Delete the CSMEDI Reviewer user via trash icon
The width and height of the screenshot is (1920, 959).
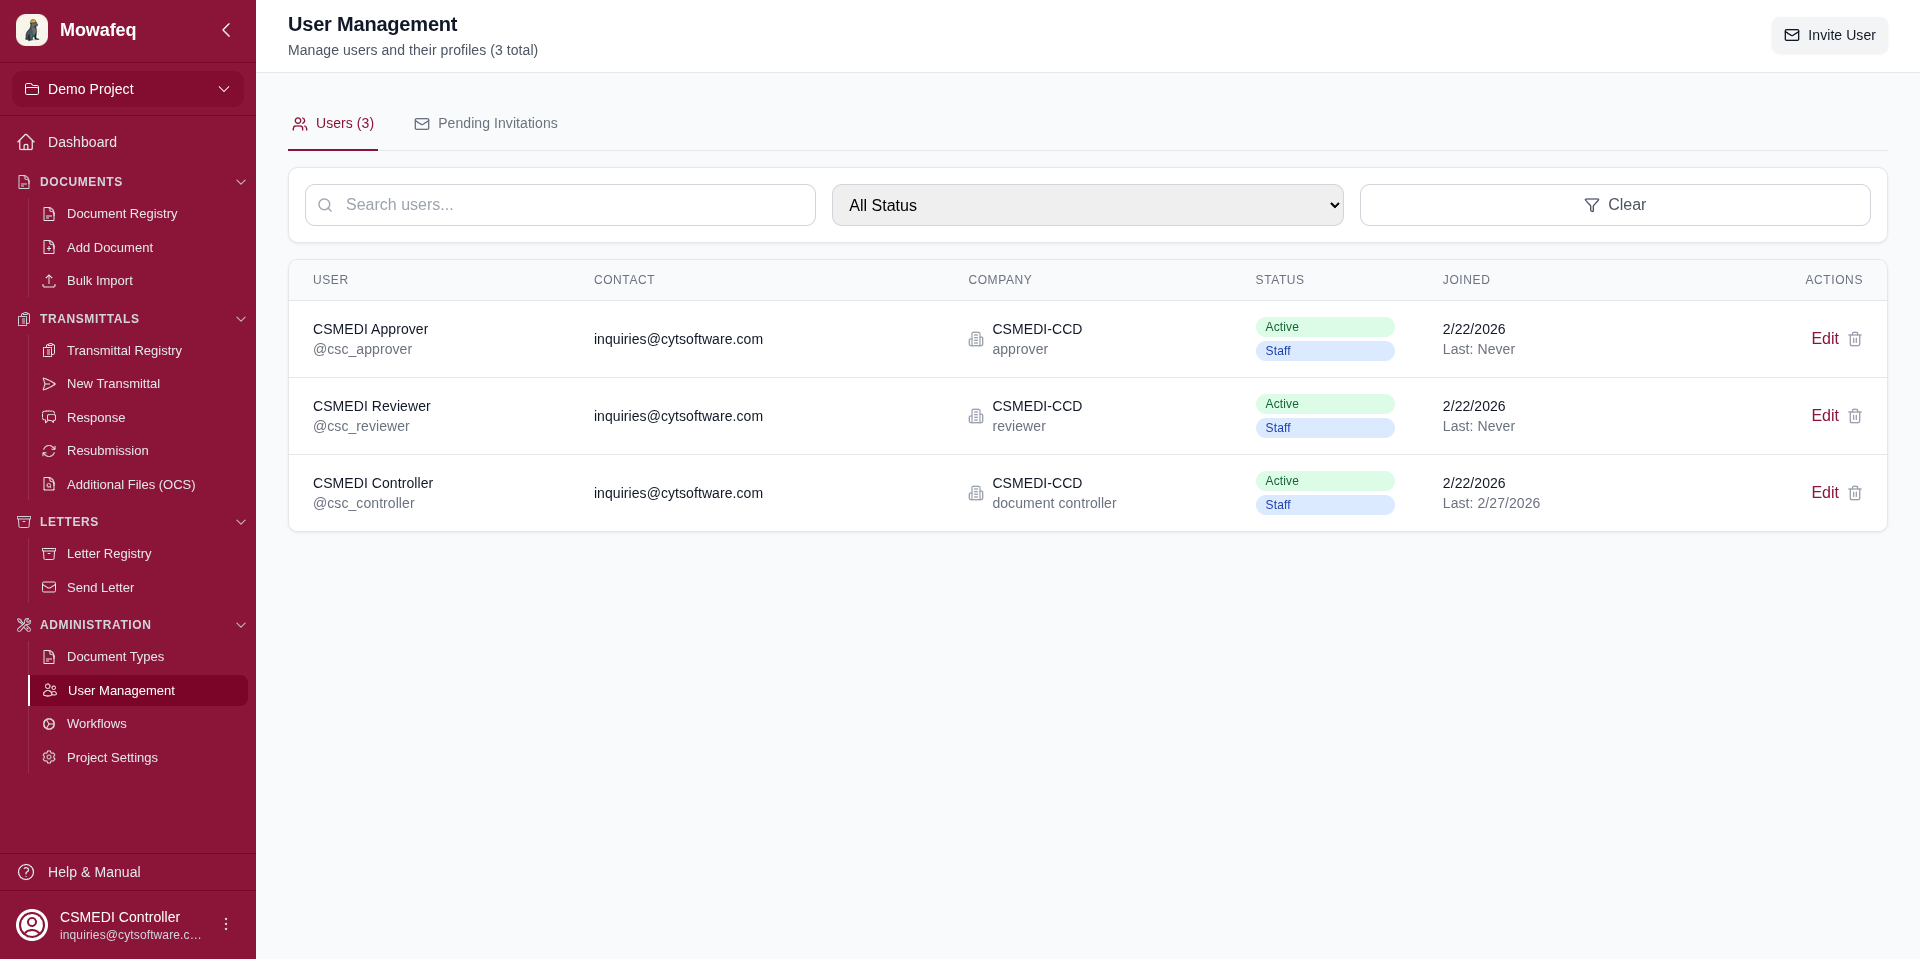pyautogui.click(x=1856, y=416)
